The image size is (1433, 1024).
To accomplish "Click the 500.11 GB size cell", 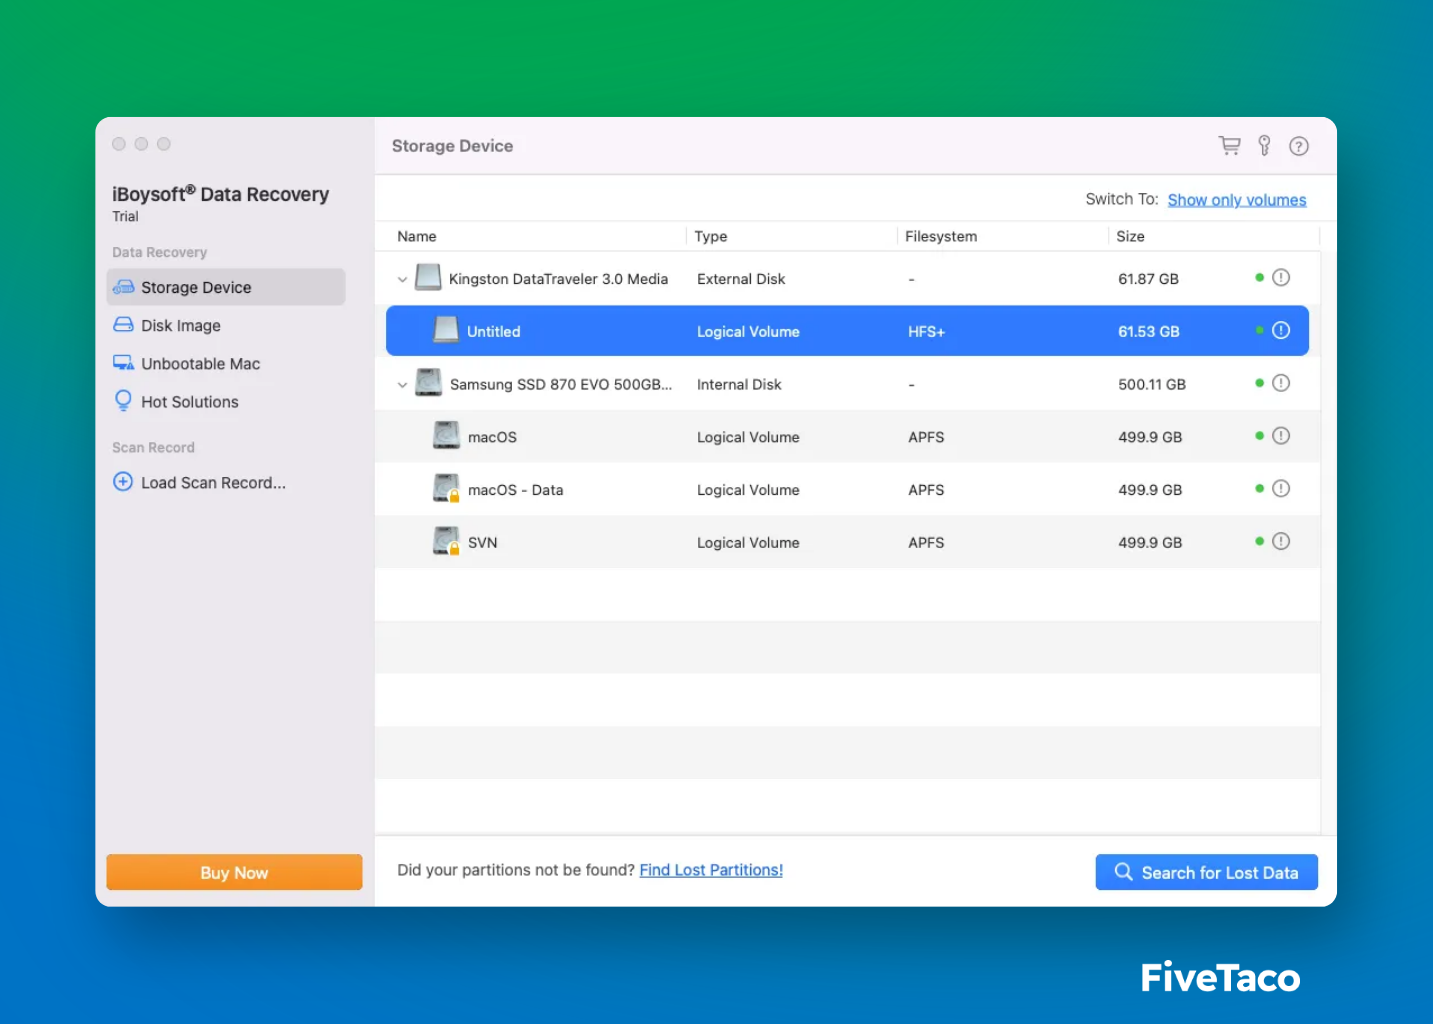I will point(1152,384).
